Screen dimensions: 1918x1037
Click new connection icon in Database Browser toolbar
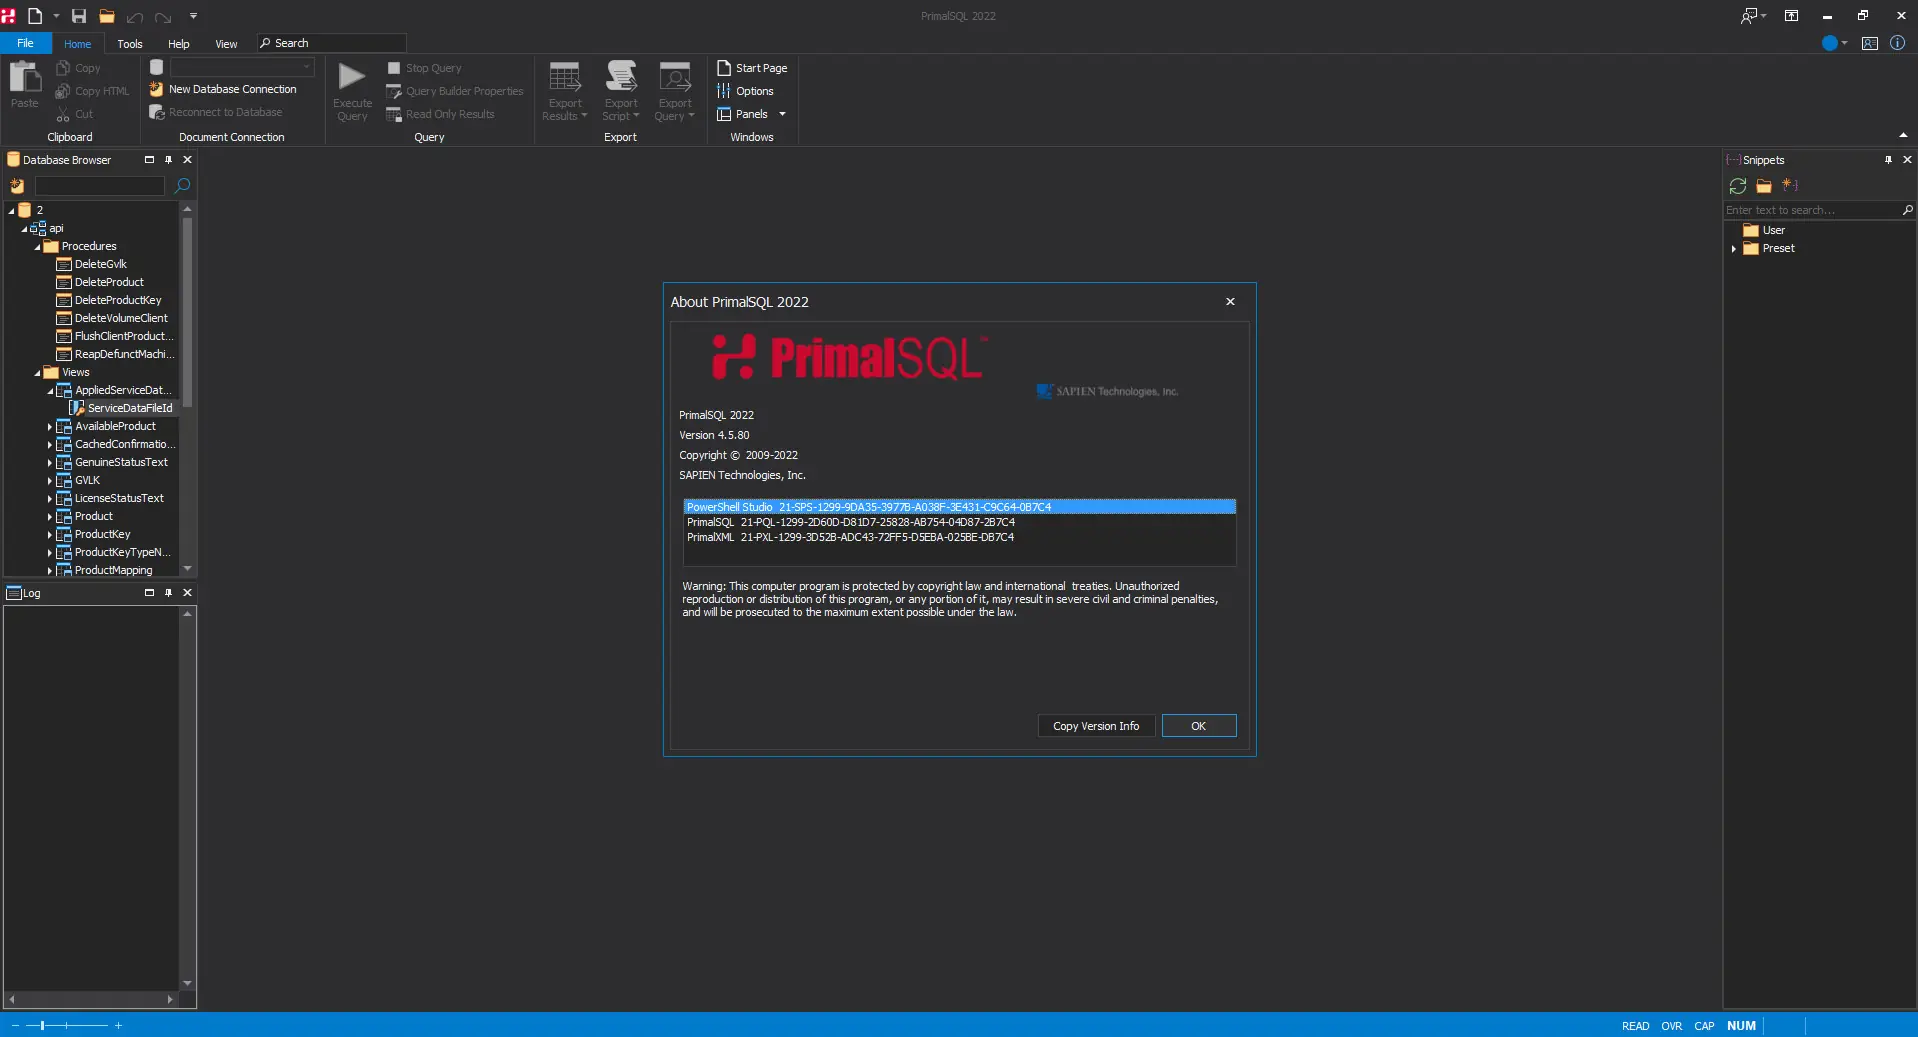coord(17,186)
